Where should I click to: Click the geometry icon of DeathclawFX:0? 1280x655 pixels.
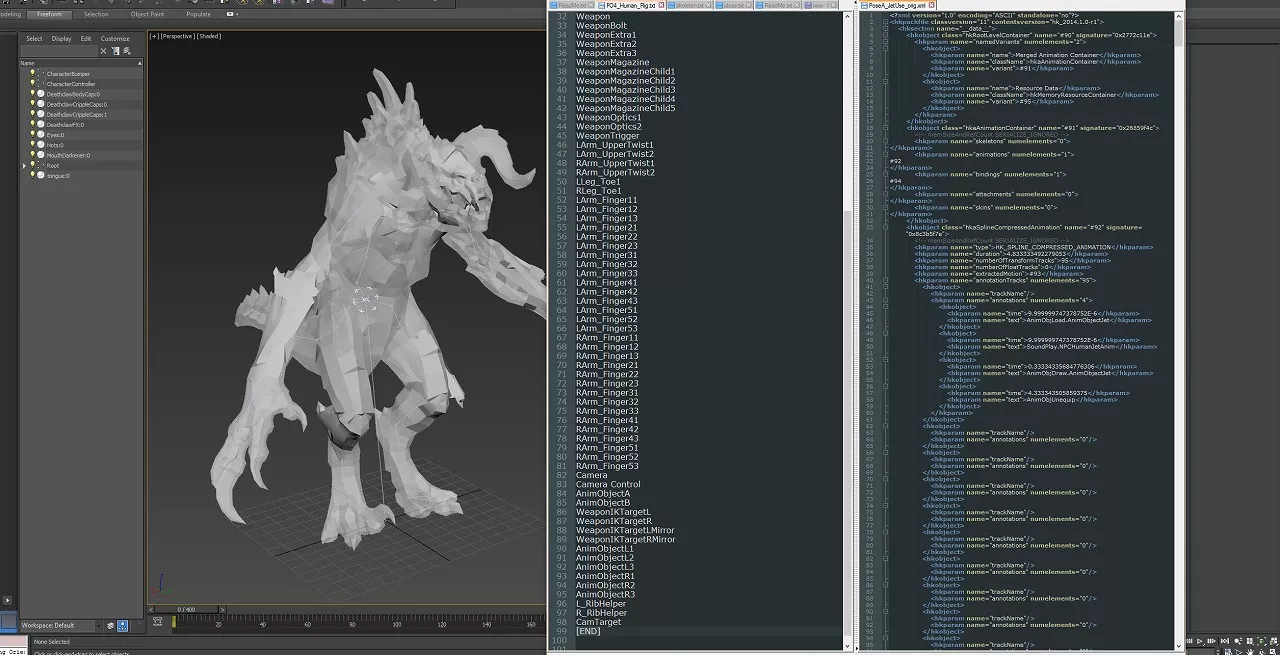point(41,125)
